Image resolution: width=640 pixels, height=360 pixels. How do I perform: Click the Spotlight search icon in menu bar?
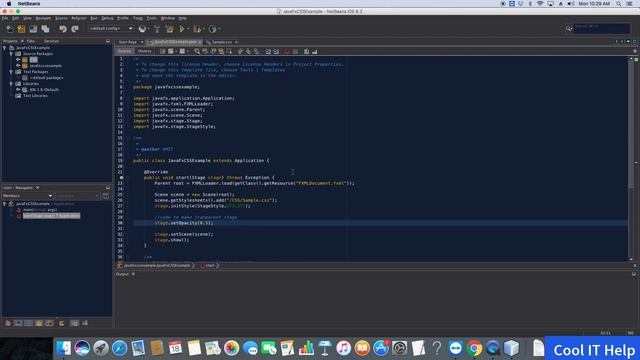pyautogui.click(x=619, y=4)
